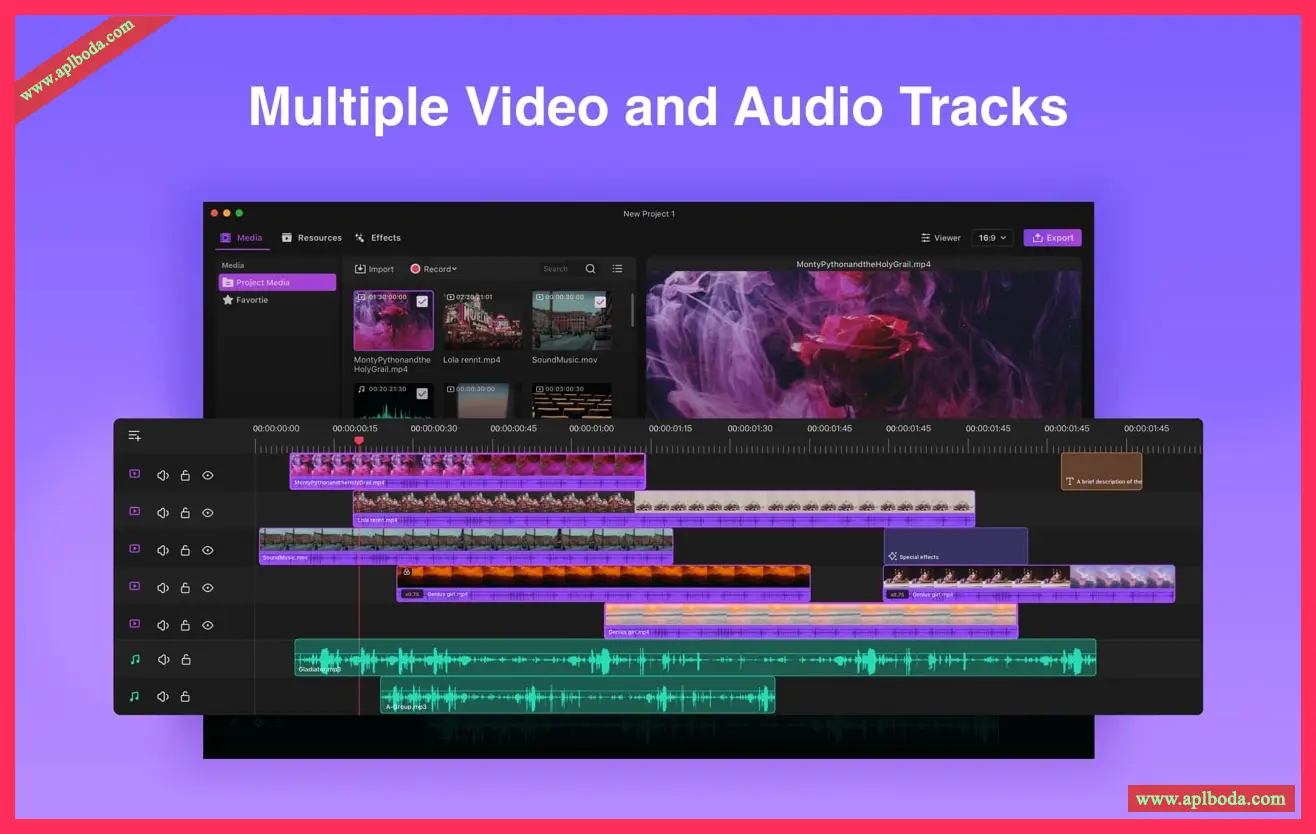Select the SoundMusic.mov timeline clip

[466, 547]
